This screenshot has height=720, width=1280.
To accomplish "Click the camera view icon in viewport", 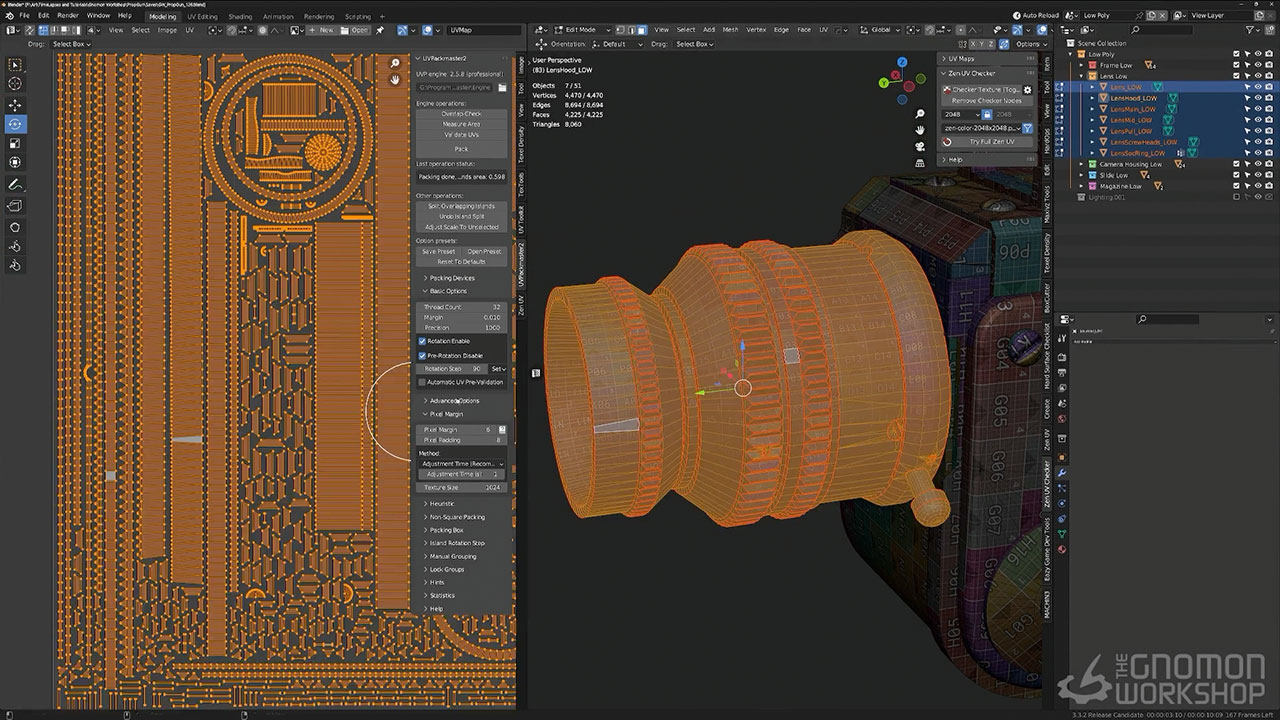I will 919,146.
